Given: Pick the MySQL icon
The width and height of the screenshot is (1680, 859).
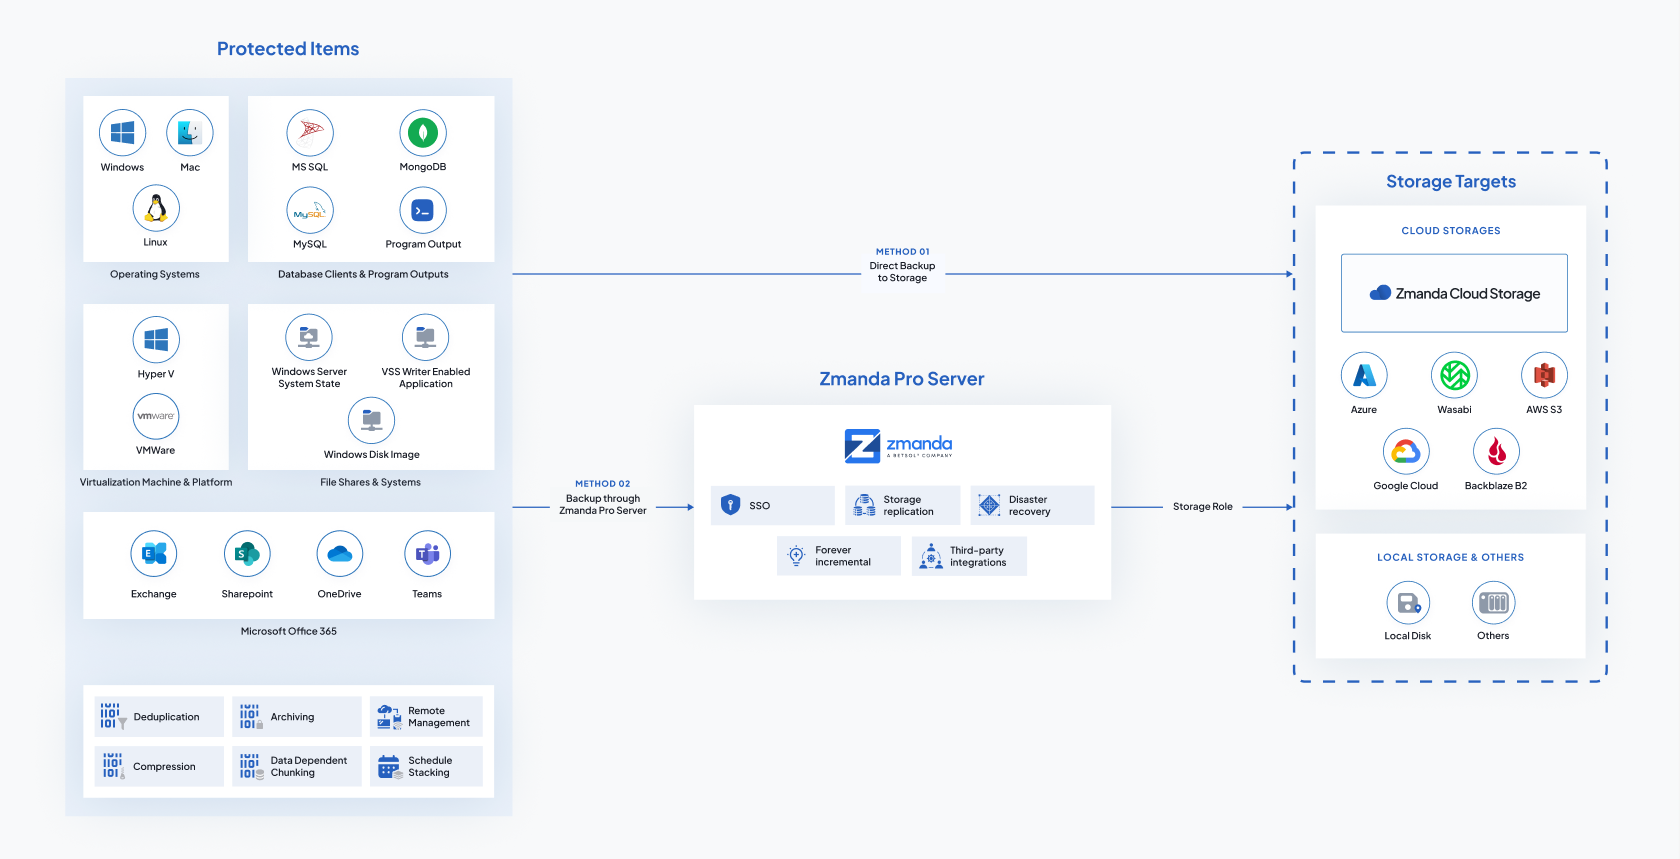Looking at the screenshot, I should (x=310, y=210).
